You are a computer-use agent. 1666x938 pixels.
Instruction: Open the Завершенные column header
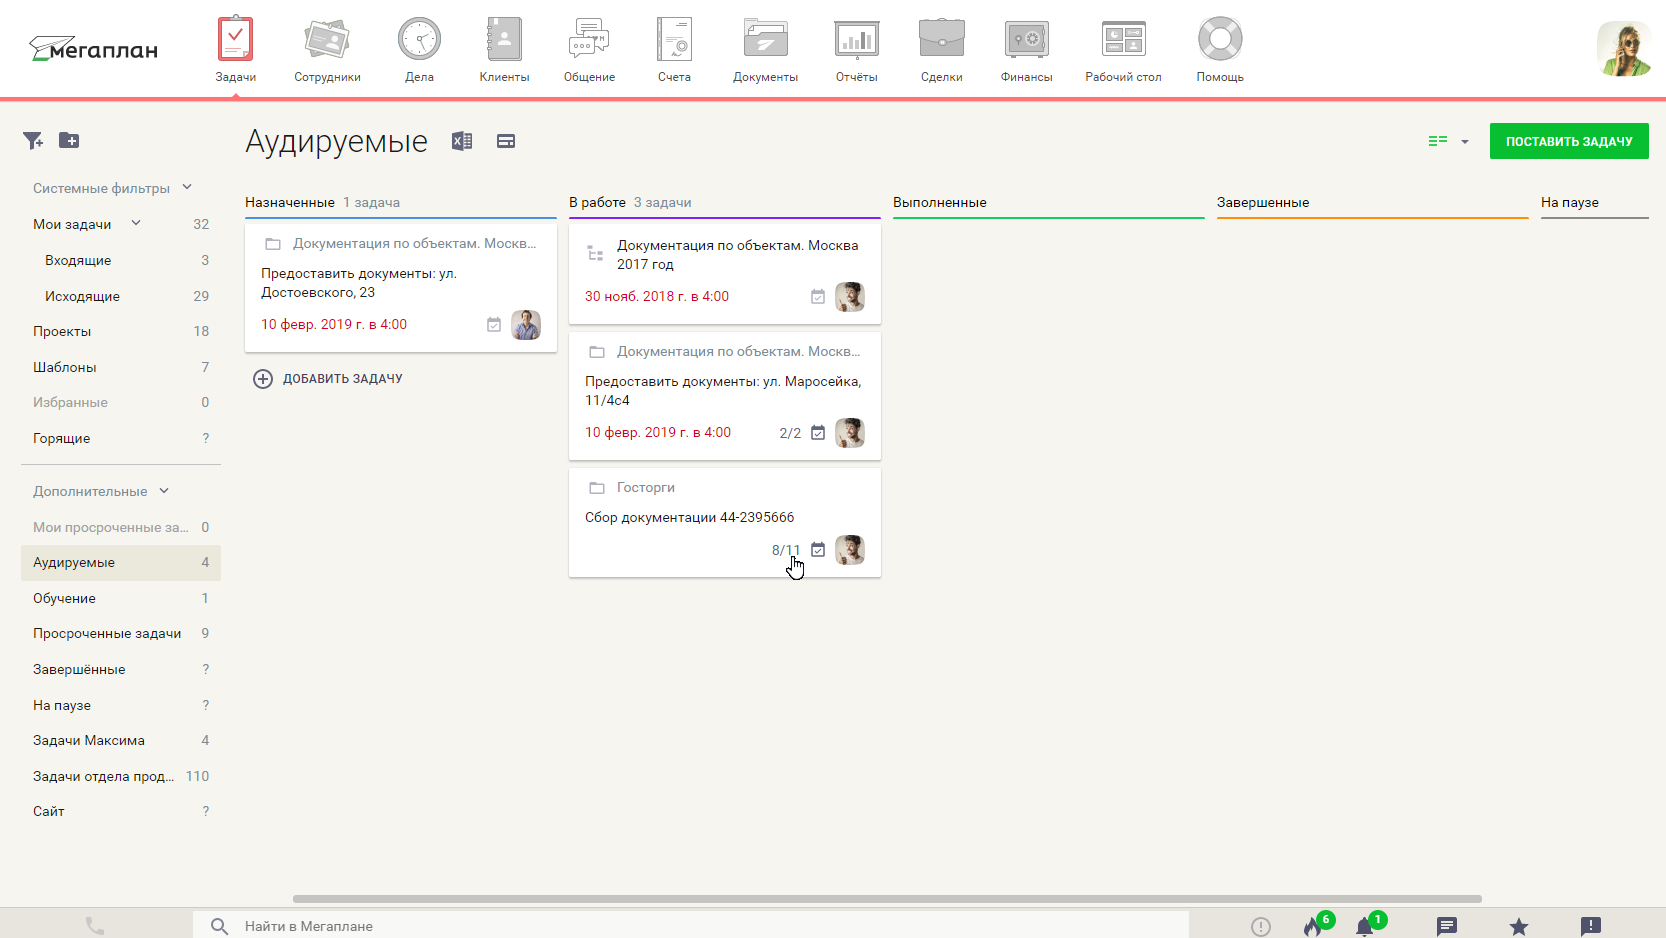coord(1263,202)
